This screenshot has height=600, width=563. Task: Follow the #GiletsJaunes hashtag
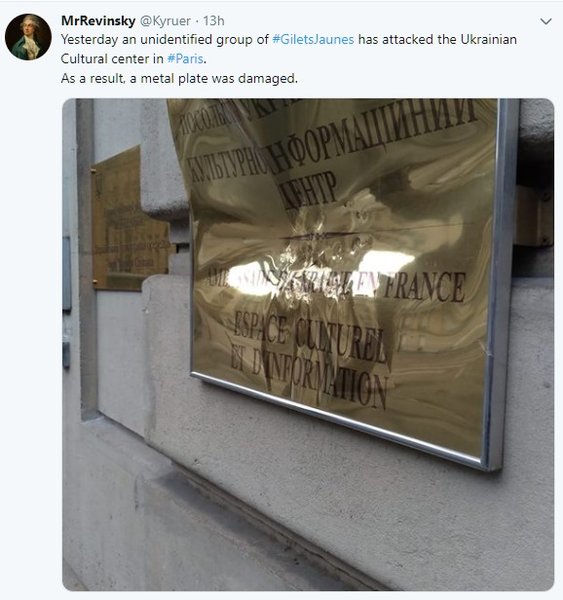pyautogui.click(x=313, y=39)
